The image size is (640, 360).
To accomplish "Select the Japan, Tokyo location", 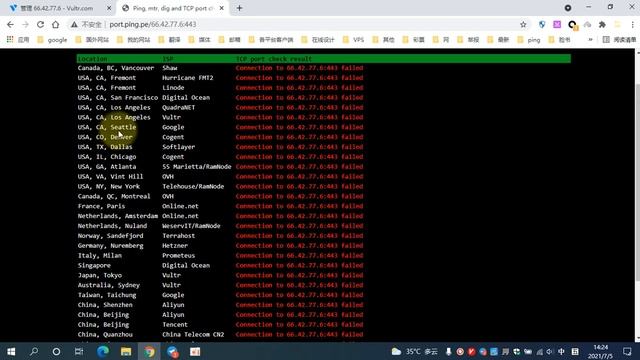I will (x=100, y=275).
